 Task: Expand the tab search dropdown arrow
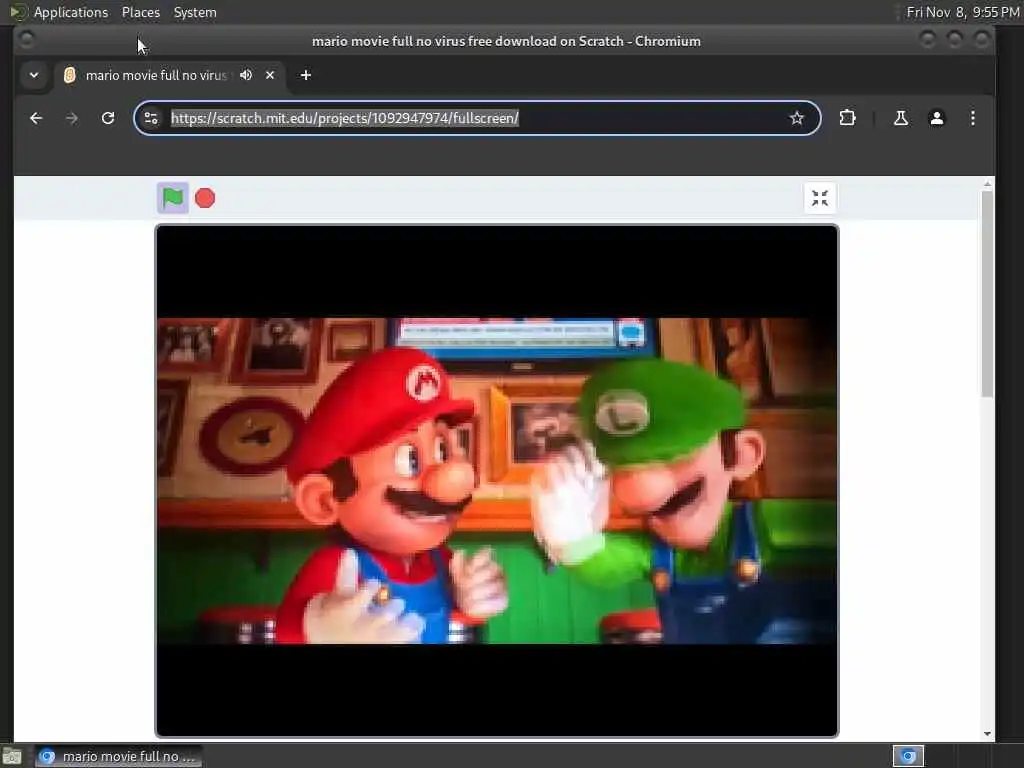point(34,75)
